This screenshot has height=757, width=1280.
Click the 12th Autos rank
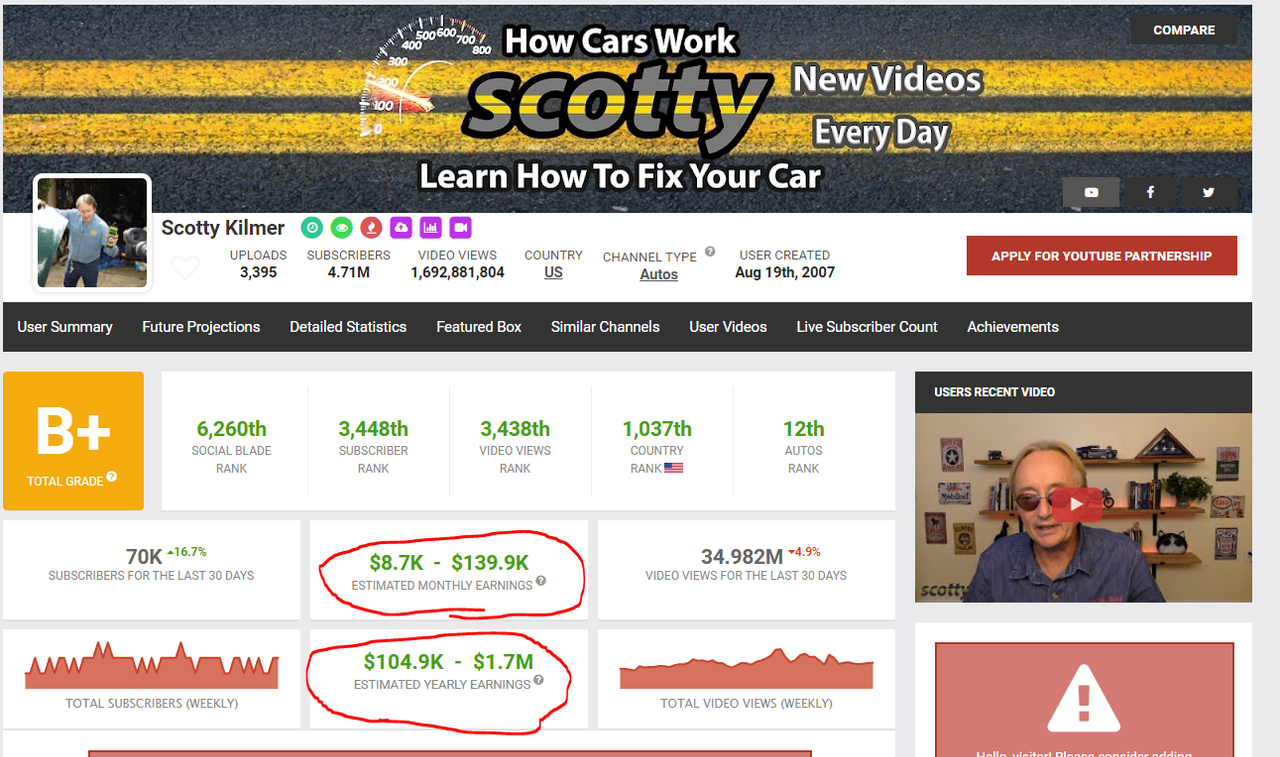804,429
